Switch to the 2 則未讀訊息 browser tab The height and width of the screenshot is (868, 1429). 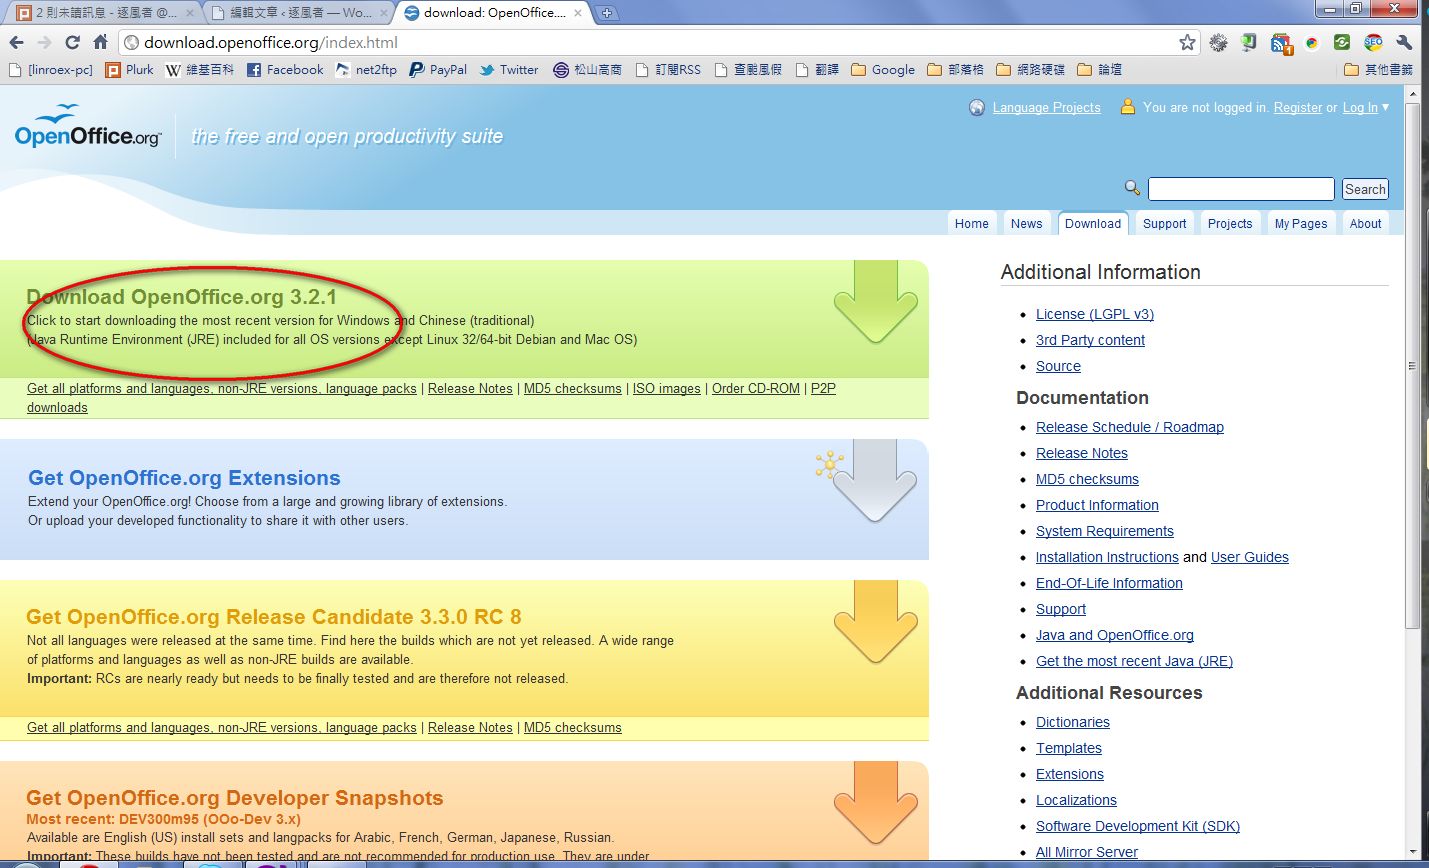tap(105, 13)
